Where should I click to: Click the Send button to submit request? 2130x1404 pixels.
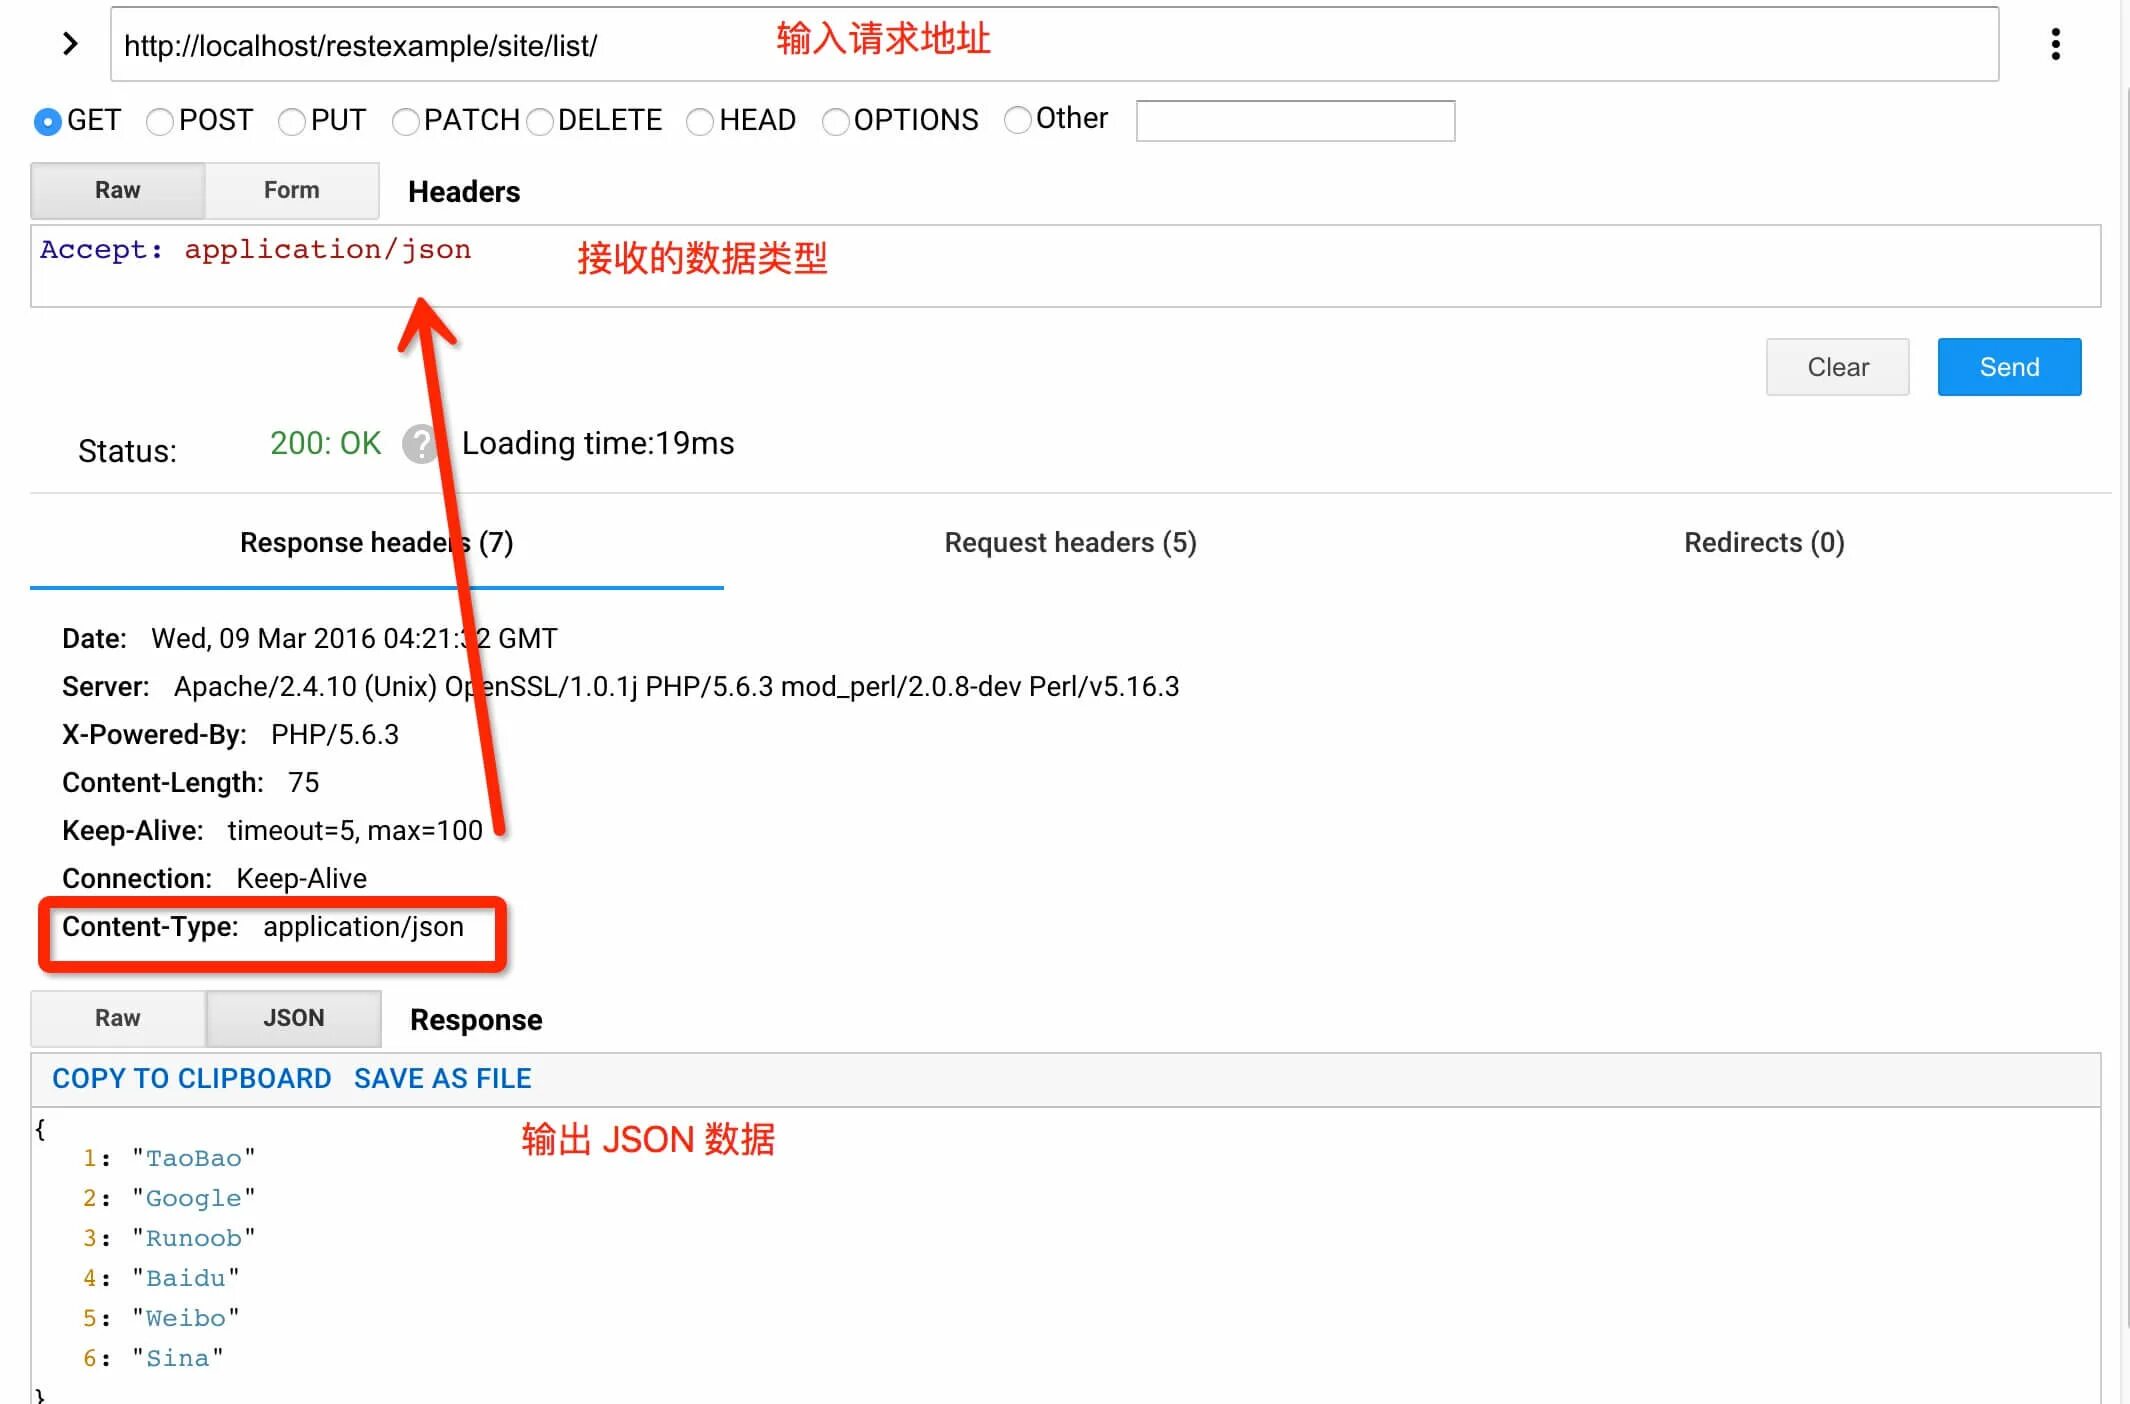[x=2011, y=365]
